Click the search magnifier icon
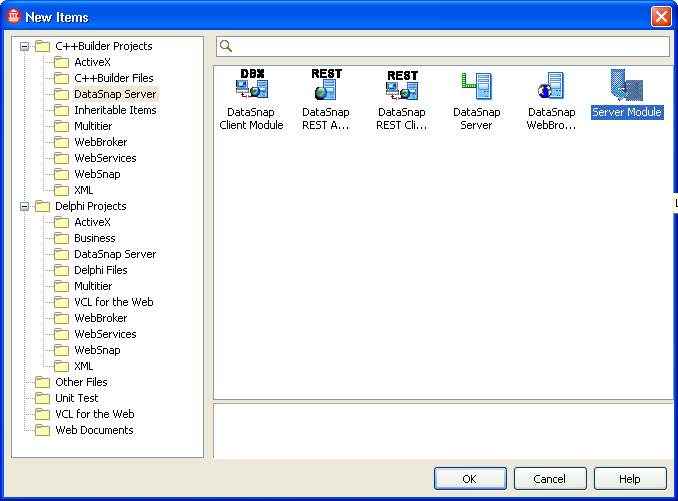Image resolution: width=678 pixels, height=501 pixels. pyautogui.click(x=226, y=46)
